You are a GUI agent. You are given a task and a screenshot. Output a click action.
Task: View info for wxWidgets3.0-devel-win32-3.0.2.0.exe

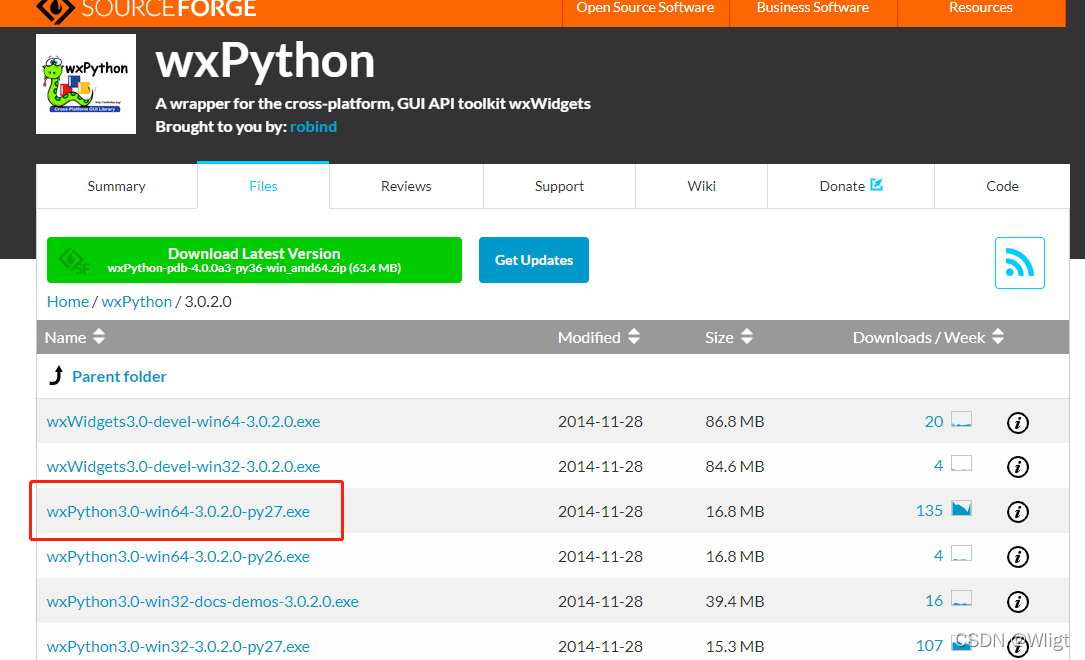click(x=1017, y=467)
